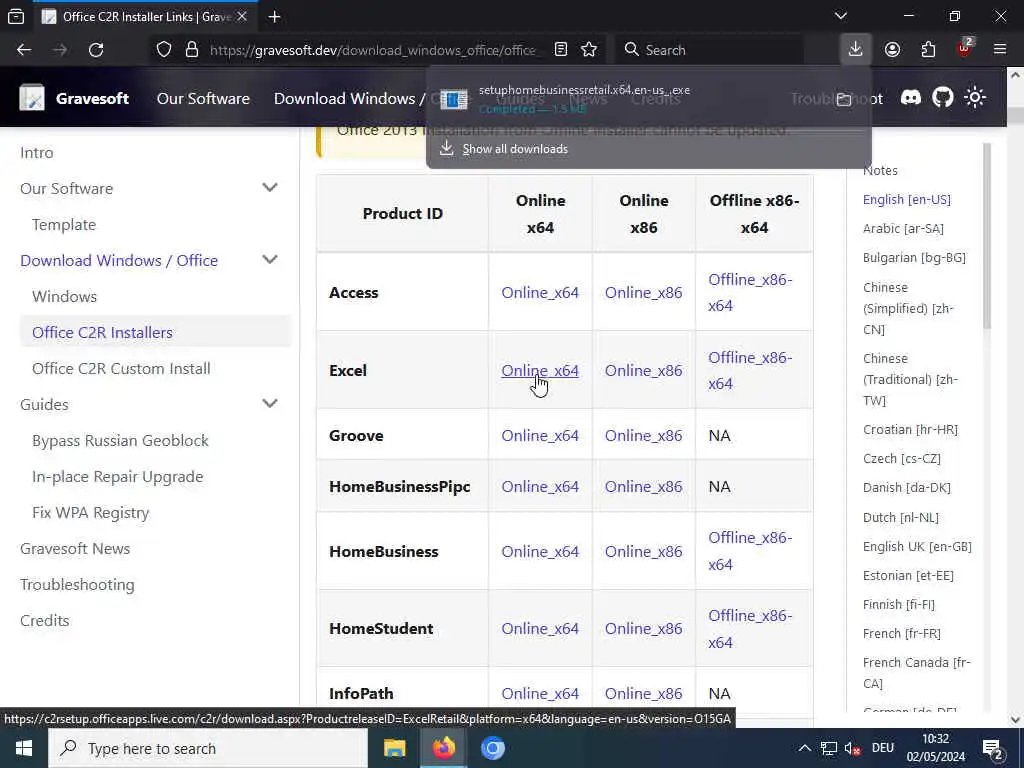The height and width of the screenshot is (768, 1024).
Task: Jump to Dutch [nl-NL] section
Action: pos(901,517)
